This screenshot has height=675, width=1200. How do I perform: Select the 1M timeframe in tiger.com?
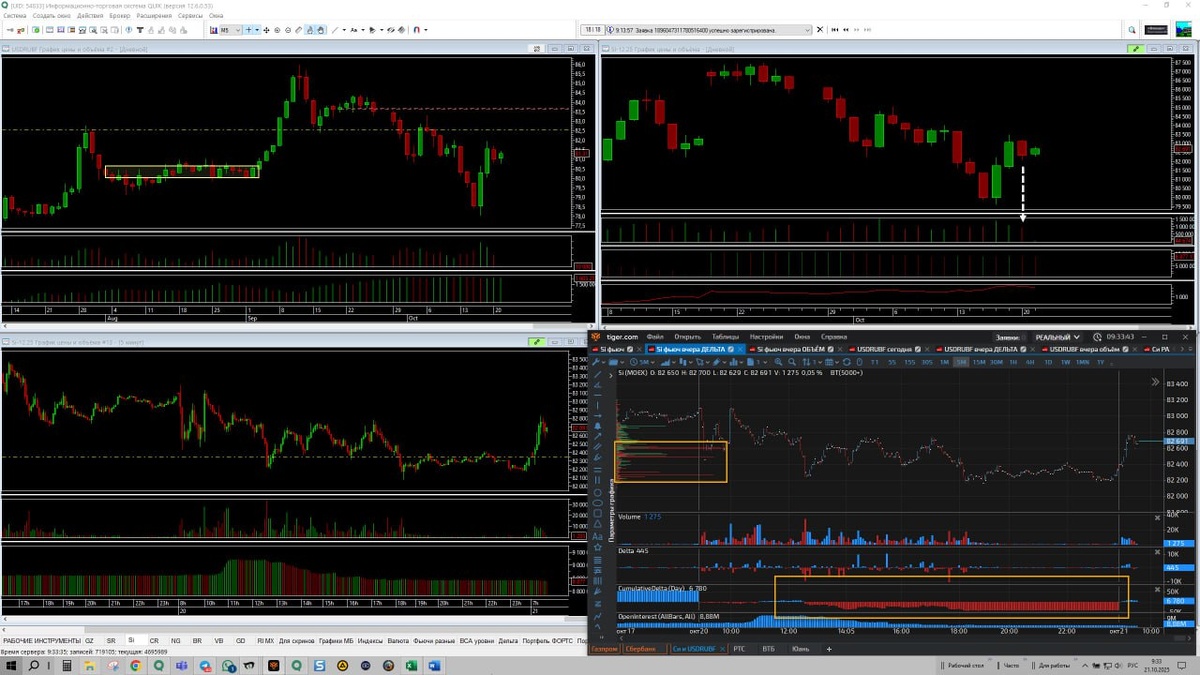945,361
